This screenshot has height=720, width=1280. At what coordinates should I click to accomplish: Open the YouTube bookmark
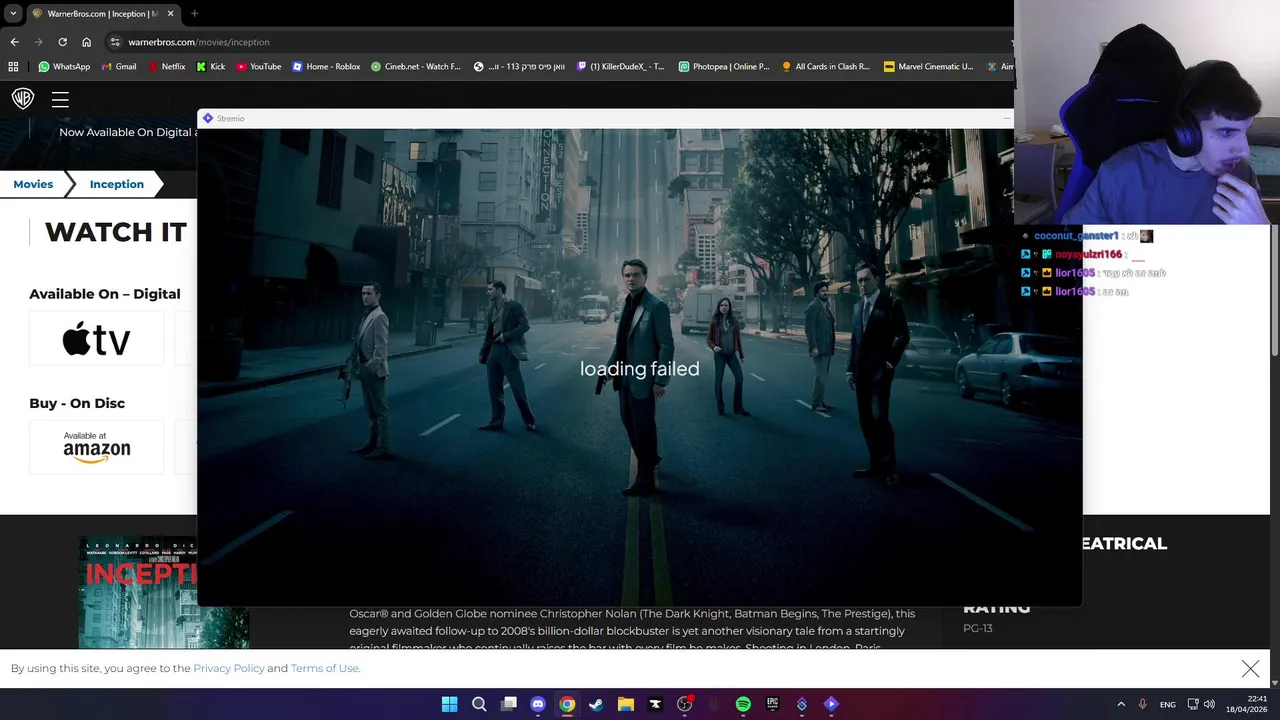click(x=259, y=67)
